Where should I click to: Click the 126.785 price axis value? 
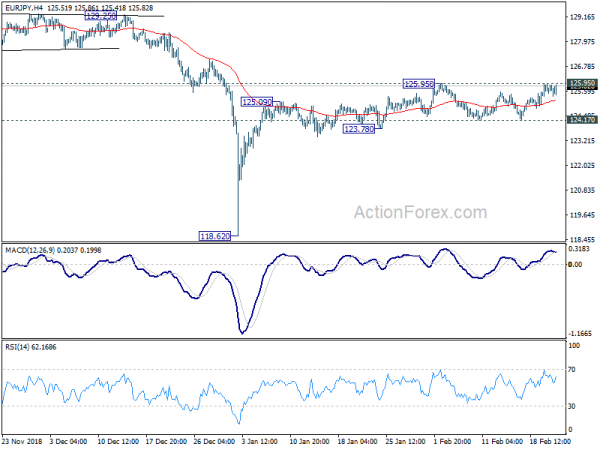tap(582, 67)
